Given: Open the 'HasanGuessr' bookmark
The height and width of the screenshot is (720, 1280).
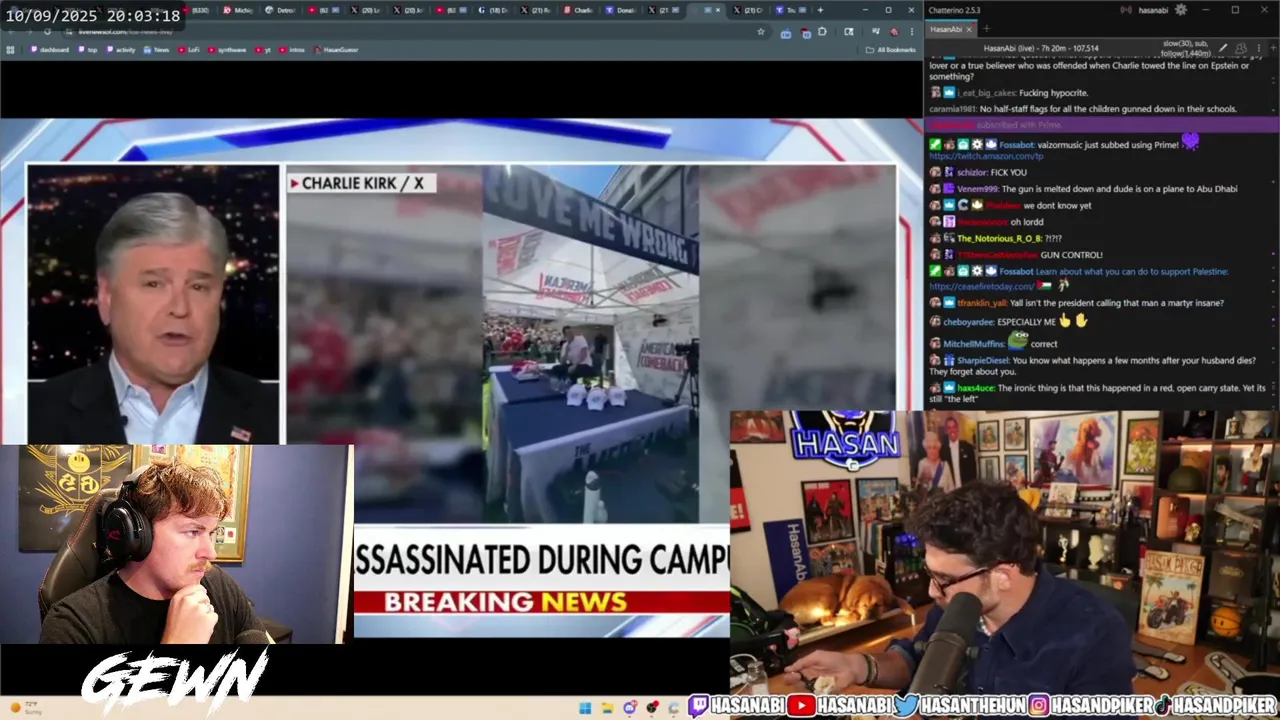Looking at the screenshot, I should click(x=337, y=49).
